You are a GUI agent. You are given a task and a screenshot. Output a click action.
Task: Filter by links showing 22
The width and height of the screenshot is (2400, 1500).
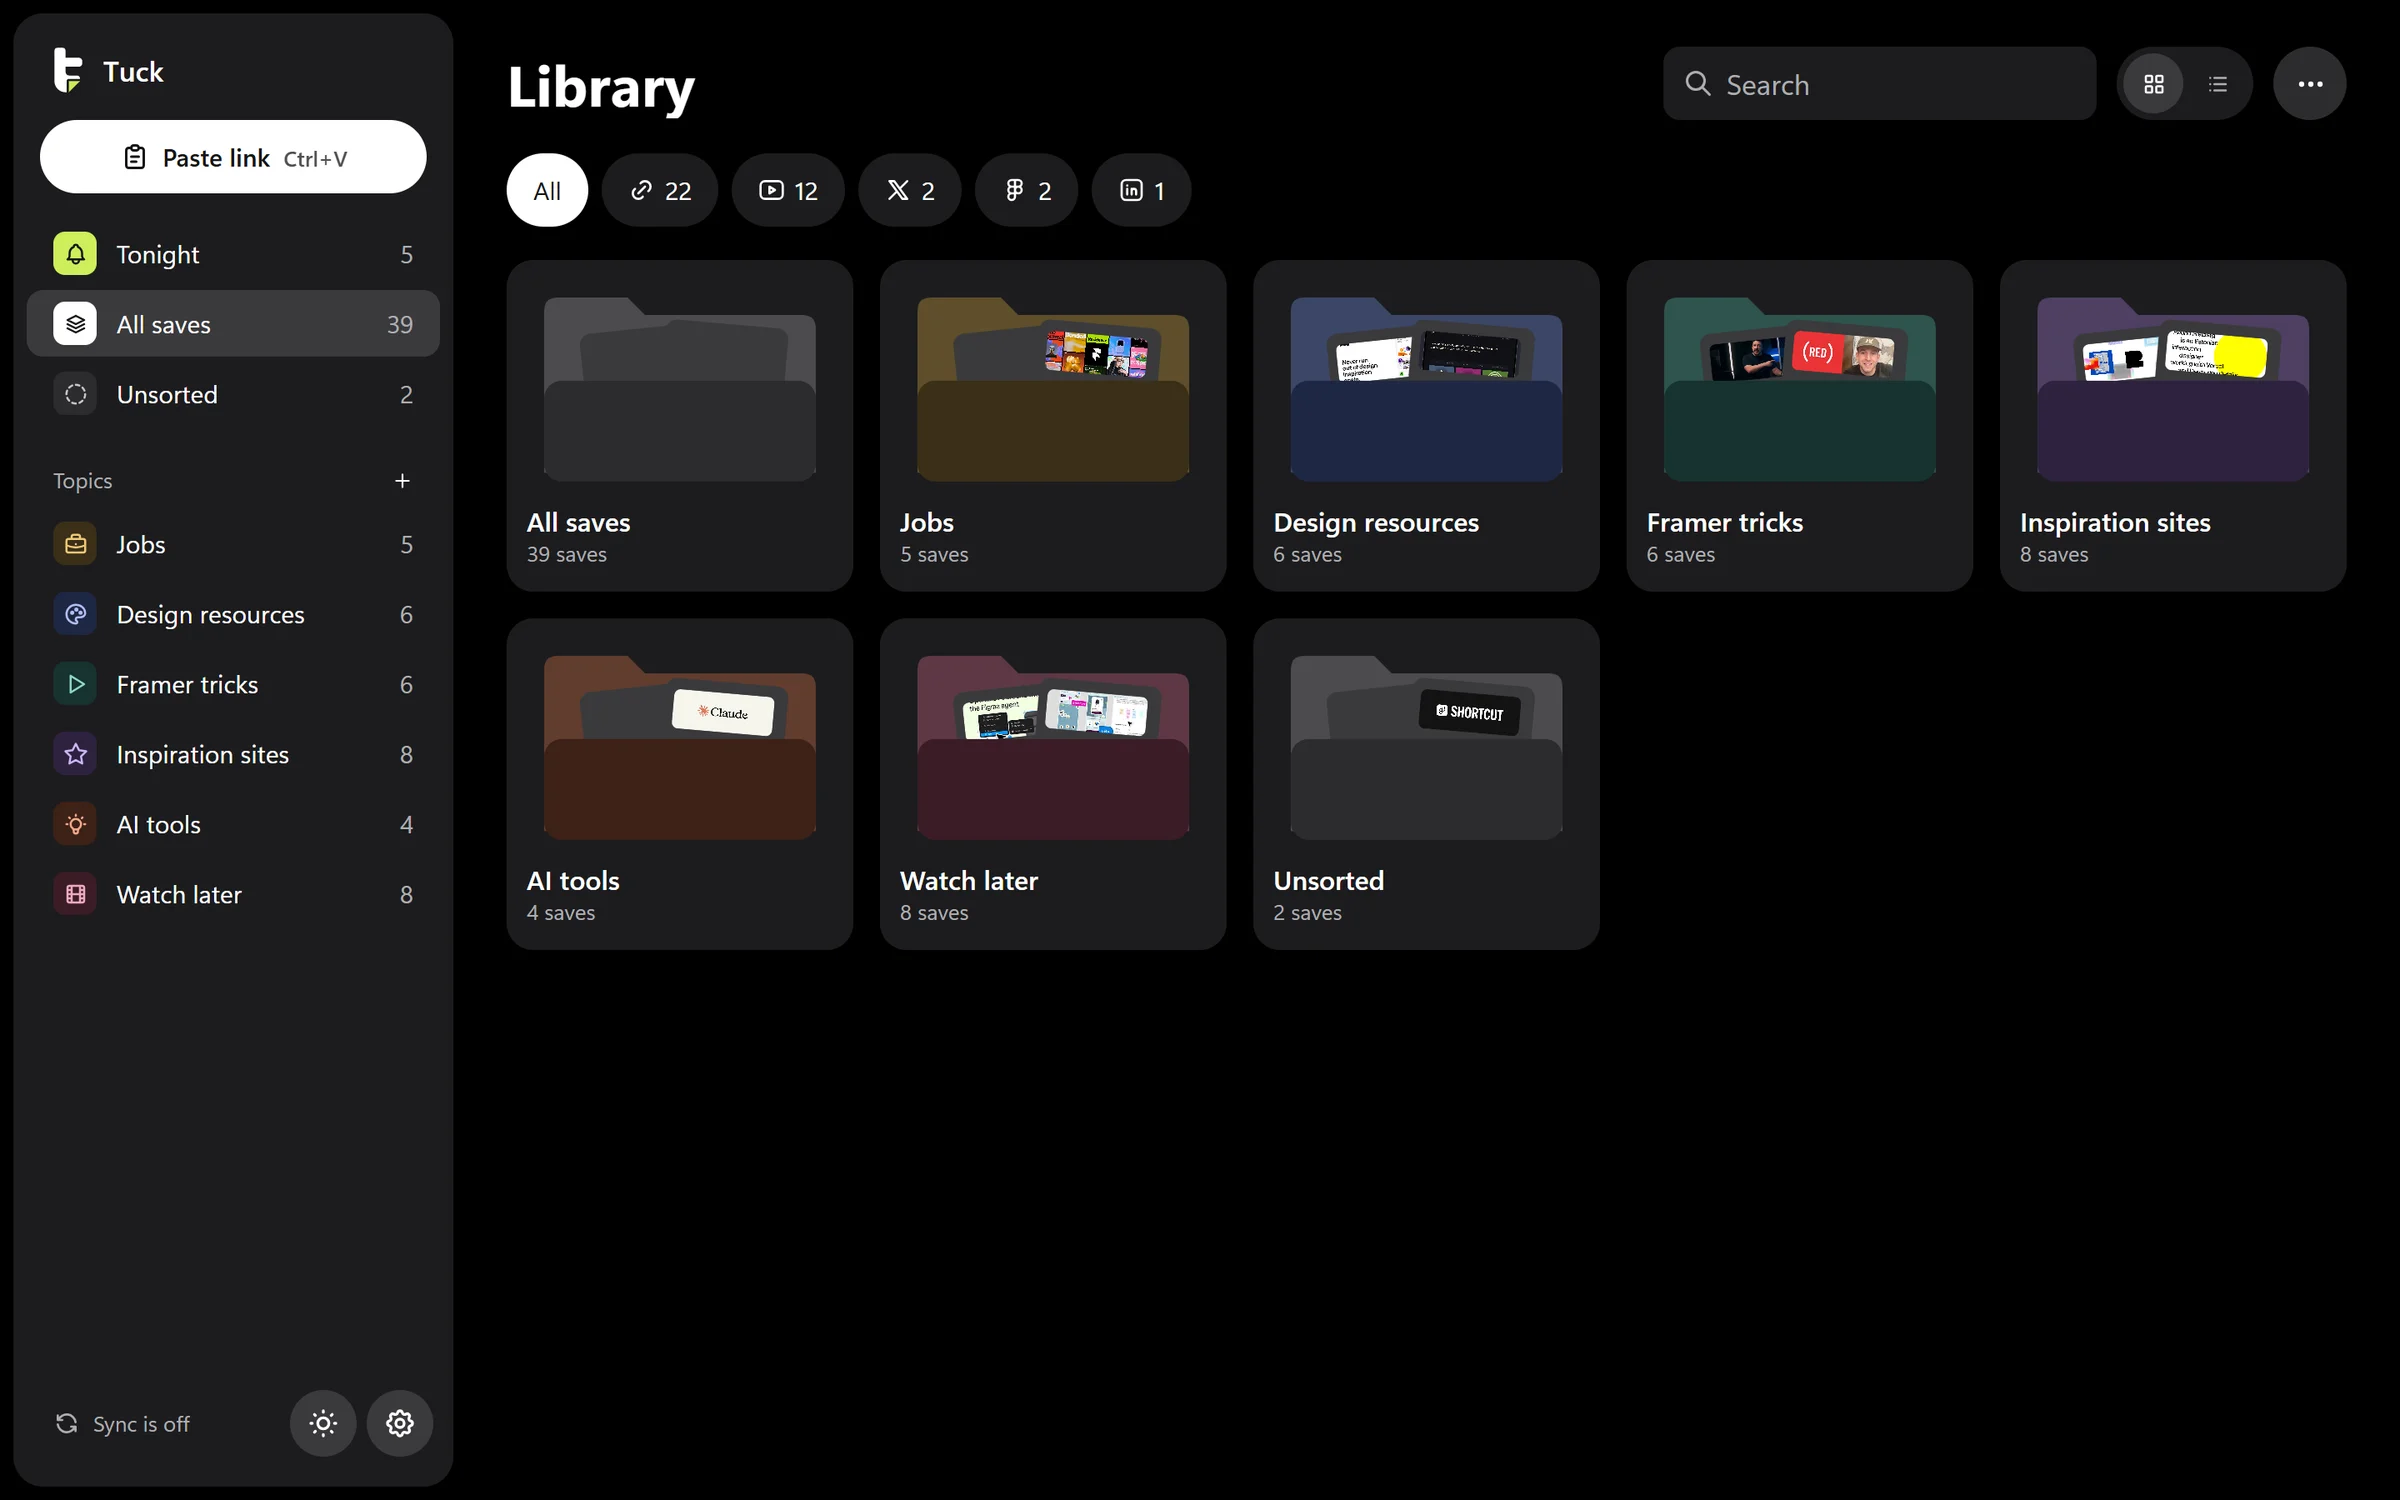tap(660, 190)
